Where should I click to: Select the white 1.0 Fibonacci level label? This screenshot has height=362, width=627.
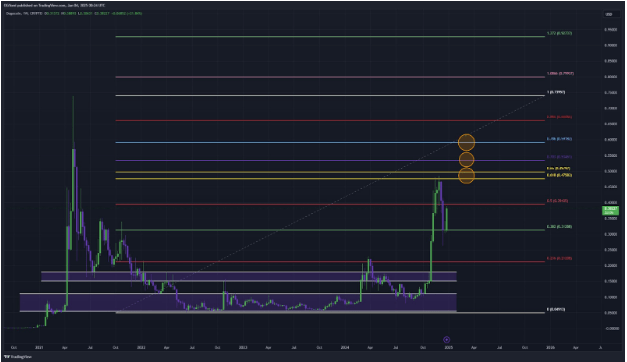tap(556, 92)
